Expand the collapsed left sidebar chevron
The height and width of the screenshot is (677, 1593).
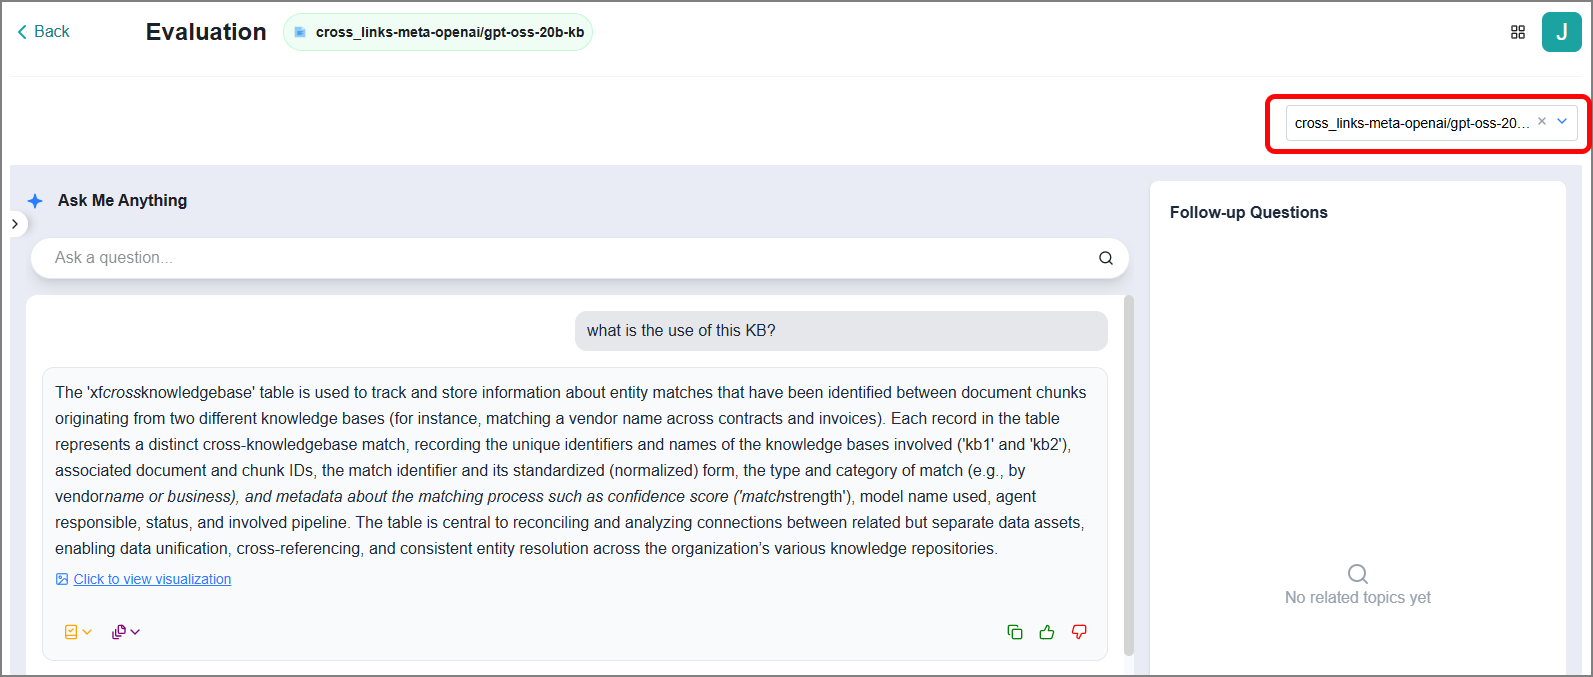click(x=14, y=224)
